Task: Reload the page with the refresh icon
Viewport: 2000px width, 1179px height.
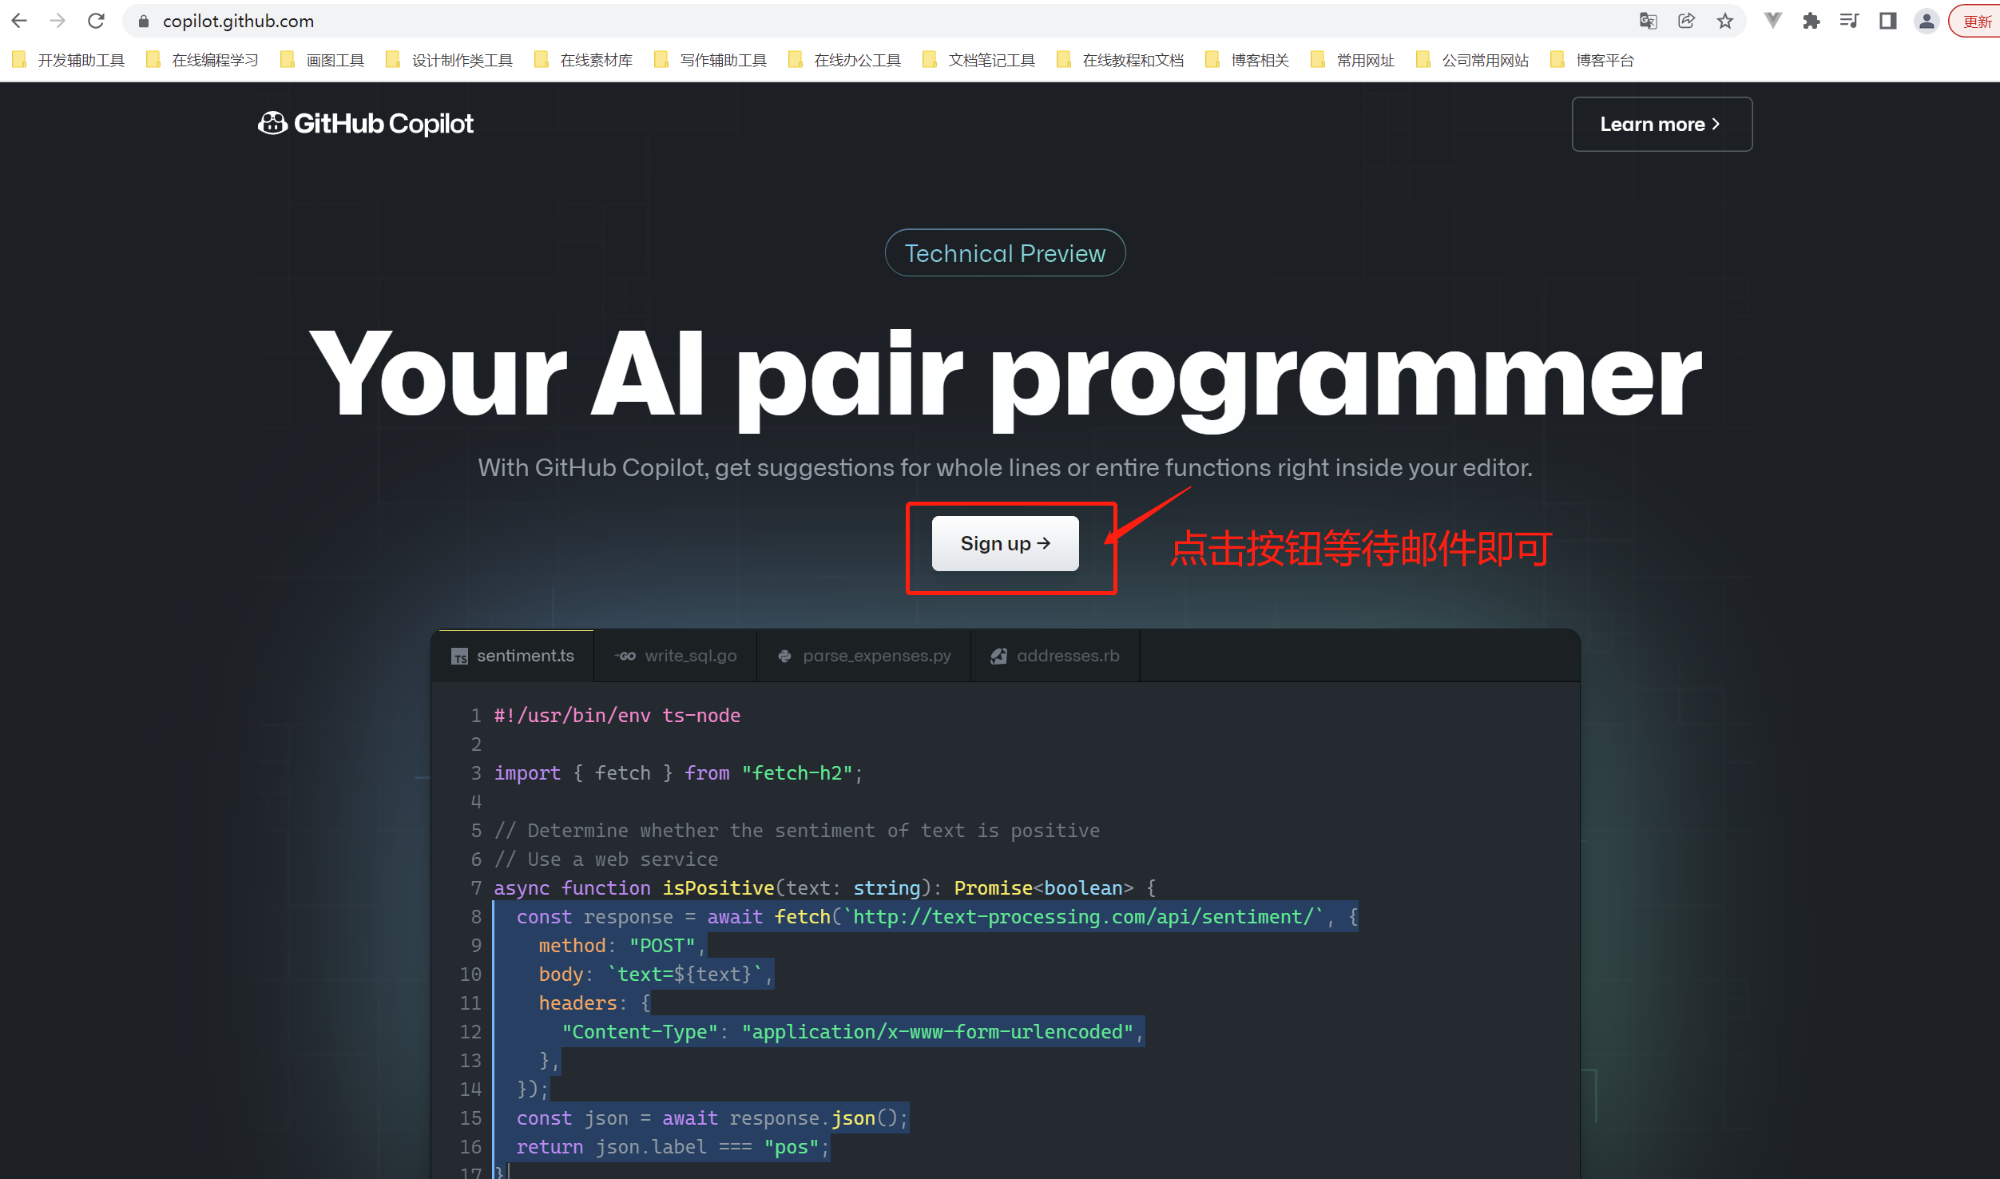Action: pyautogui.click(x=96, y=21)
